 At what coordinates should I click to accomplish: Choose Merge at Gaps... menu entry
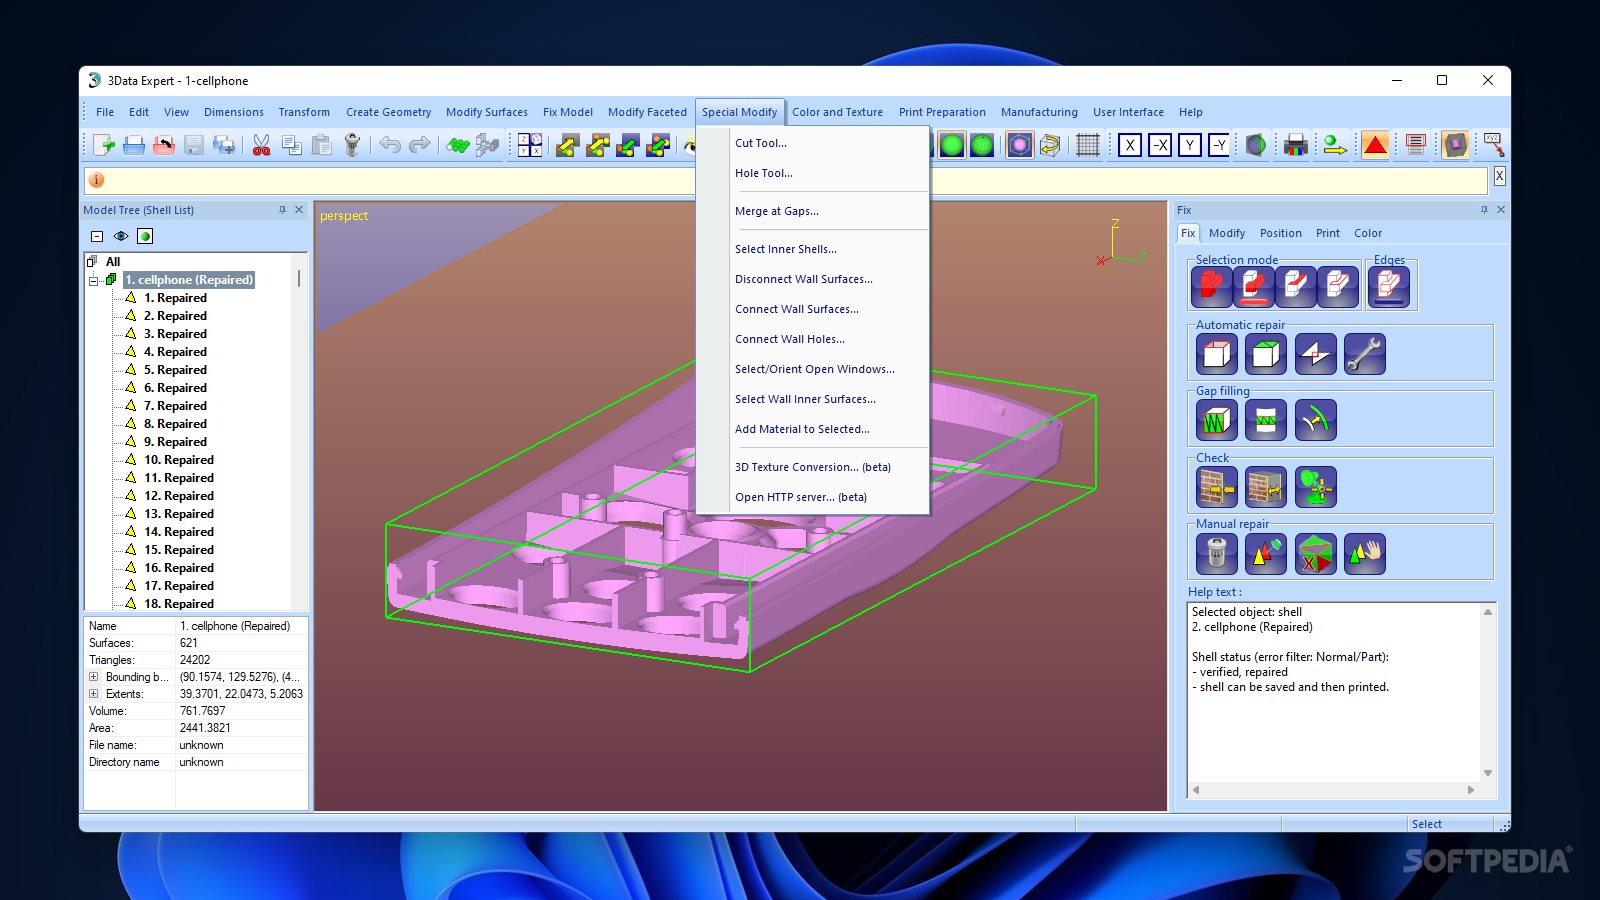pos(777,211)
